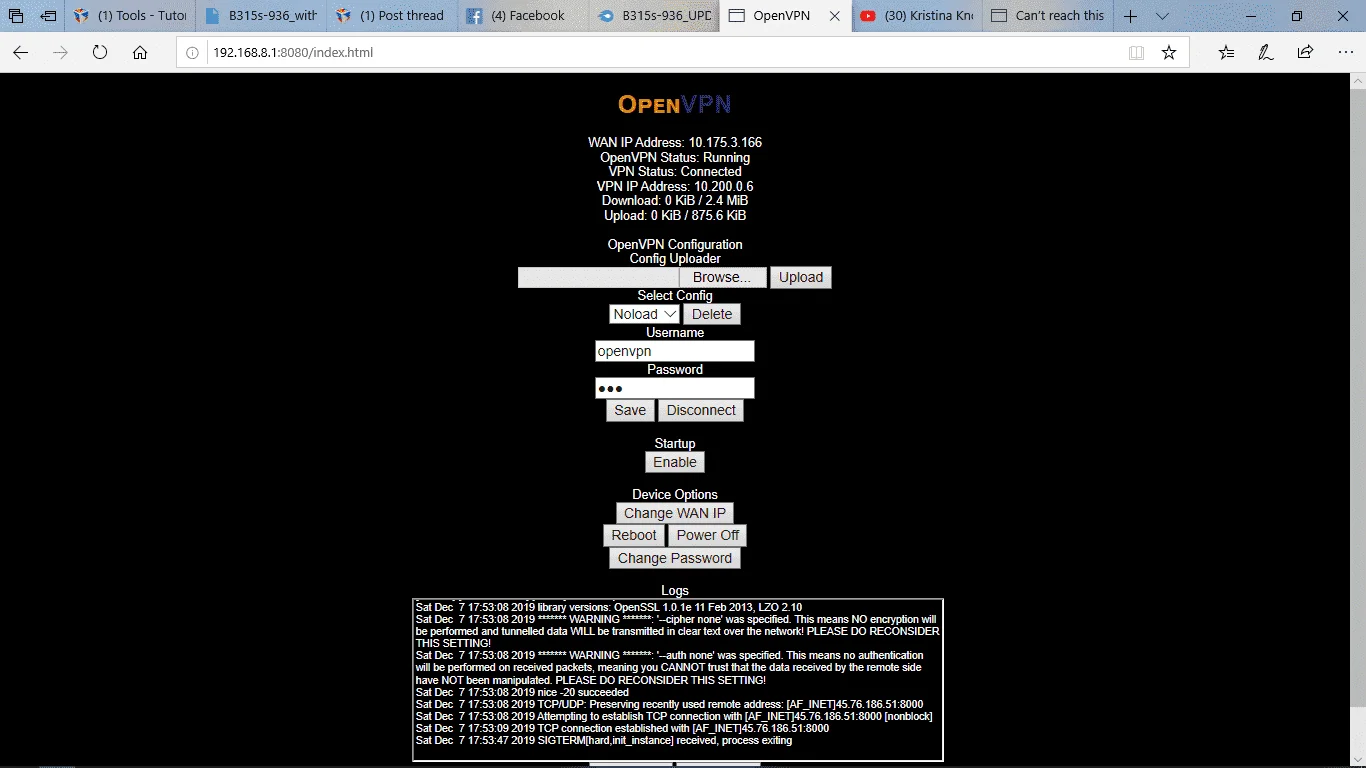Open the Favorites hub icon
The height and width of the screenshot is (768, 1366).
(1227, 52)
